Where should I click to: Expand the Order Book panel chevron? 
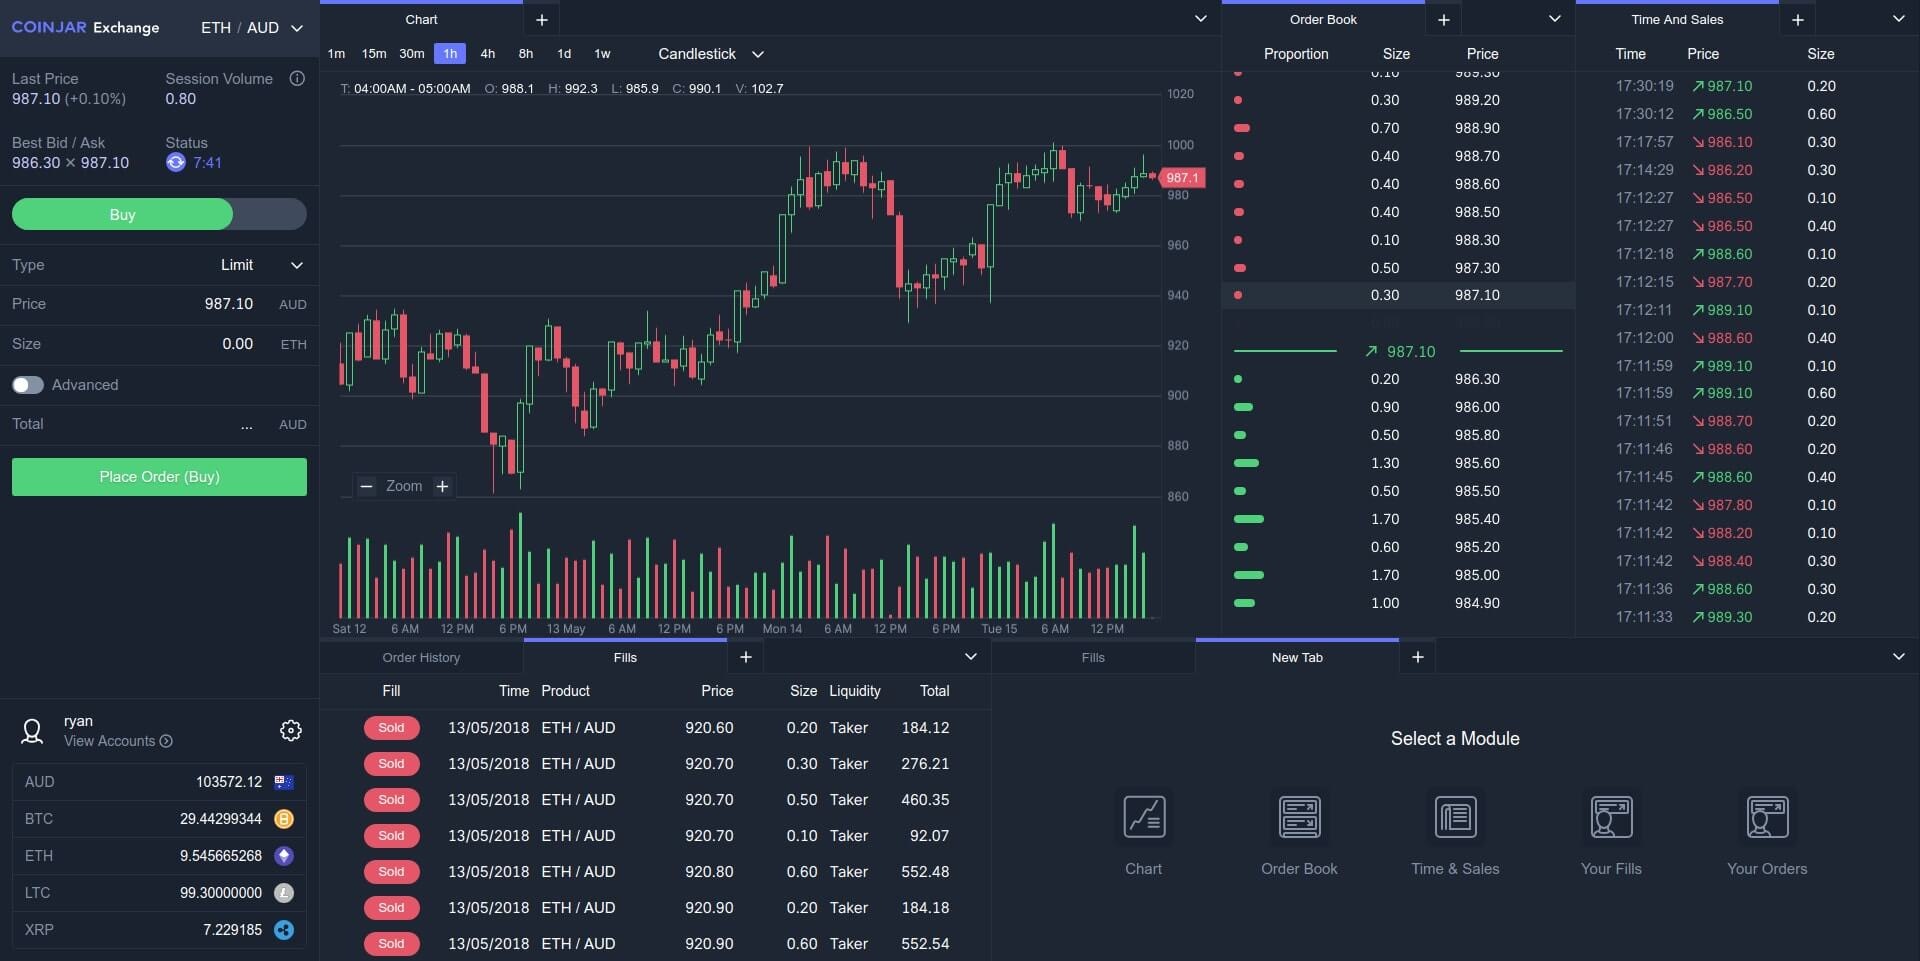(x=1554, y=19)
